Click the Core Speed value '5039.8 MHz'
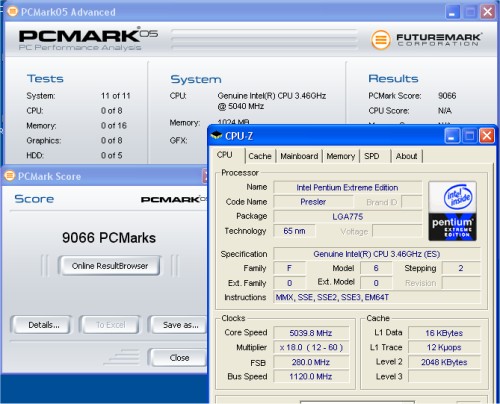The image size is (500, 404). (x=311, y=333)
